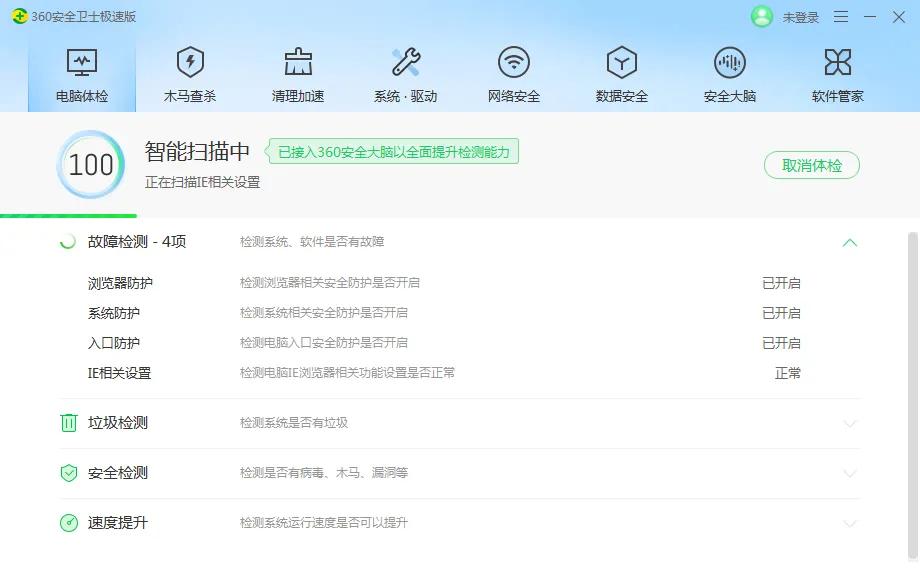The height and width of the screenshot is (580, 920).
Task: Open the 安全大脑 security brain panel
Action: pos(729,75)
